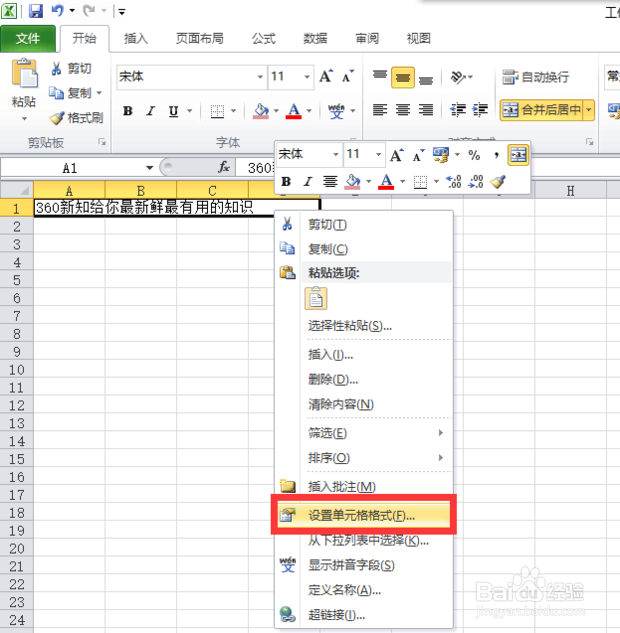The height and width of the screenshot is (633, 620).
Task: Click format painter brush in mini toolbar
Action: [498, 182]
